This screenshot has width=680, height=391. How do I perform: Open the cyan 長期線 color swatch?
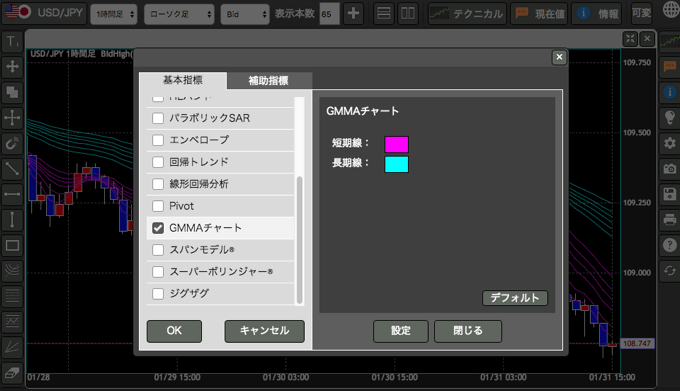point(396,164)
